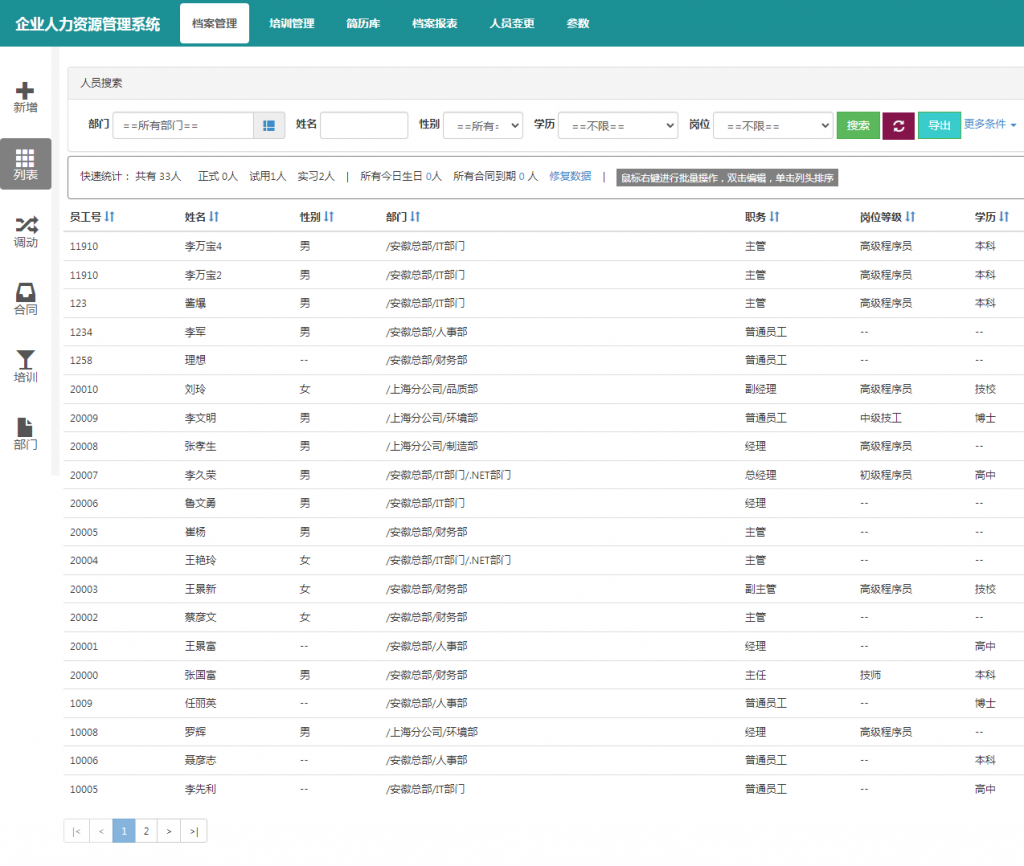Image resolution: width=1024 pixels, height=866 pixels.
Task: Open the 岗位 dropdown filter
Action: coord(773,125)
